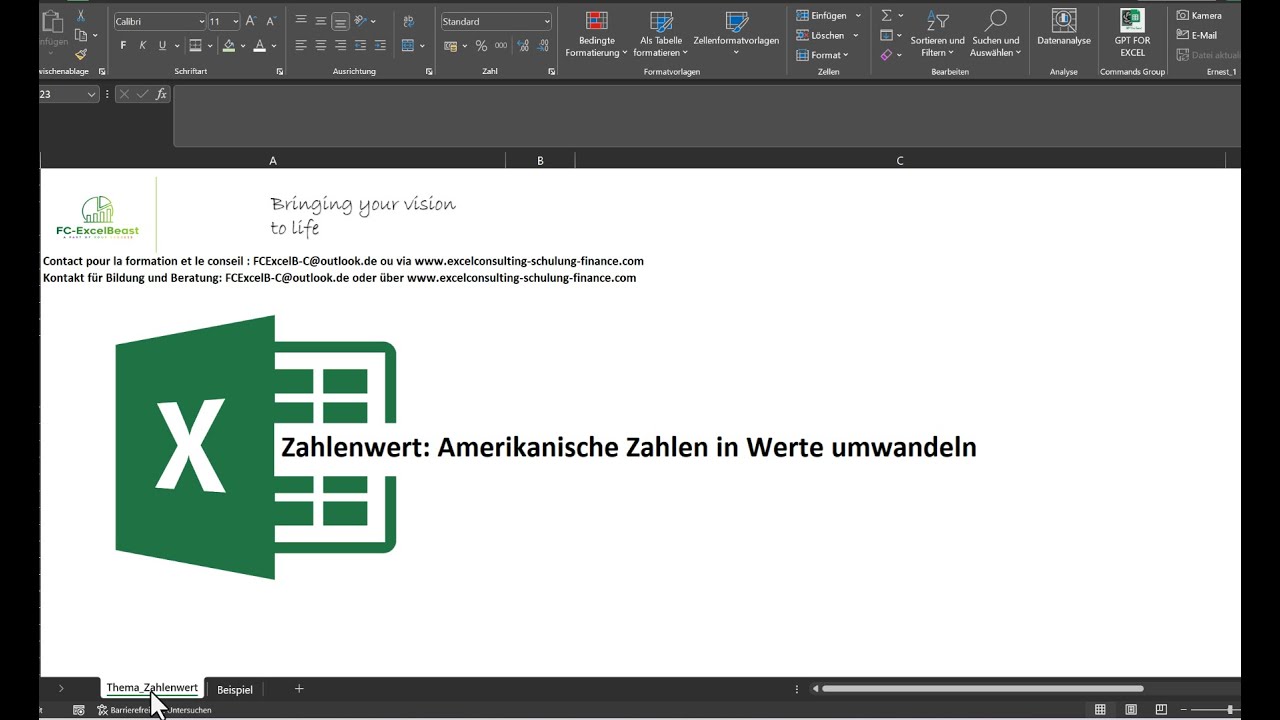Screen dimensions: 1280x720
Task: Toggle wrap text icon
Action: coord(408,21)
